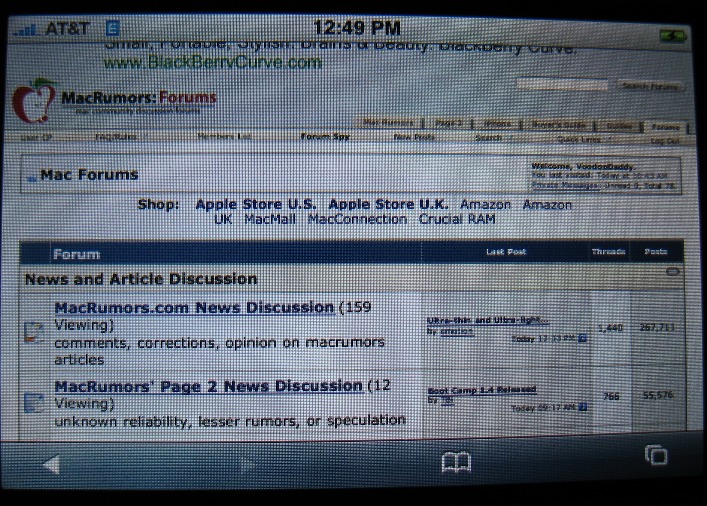This screenshot has height=506, width=707.
Task: Open Forum Spy in navbar
Action: pyautogui.click(x=325, y=137)
